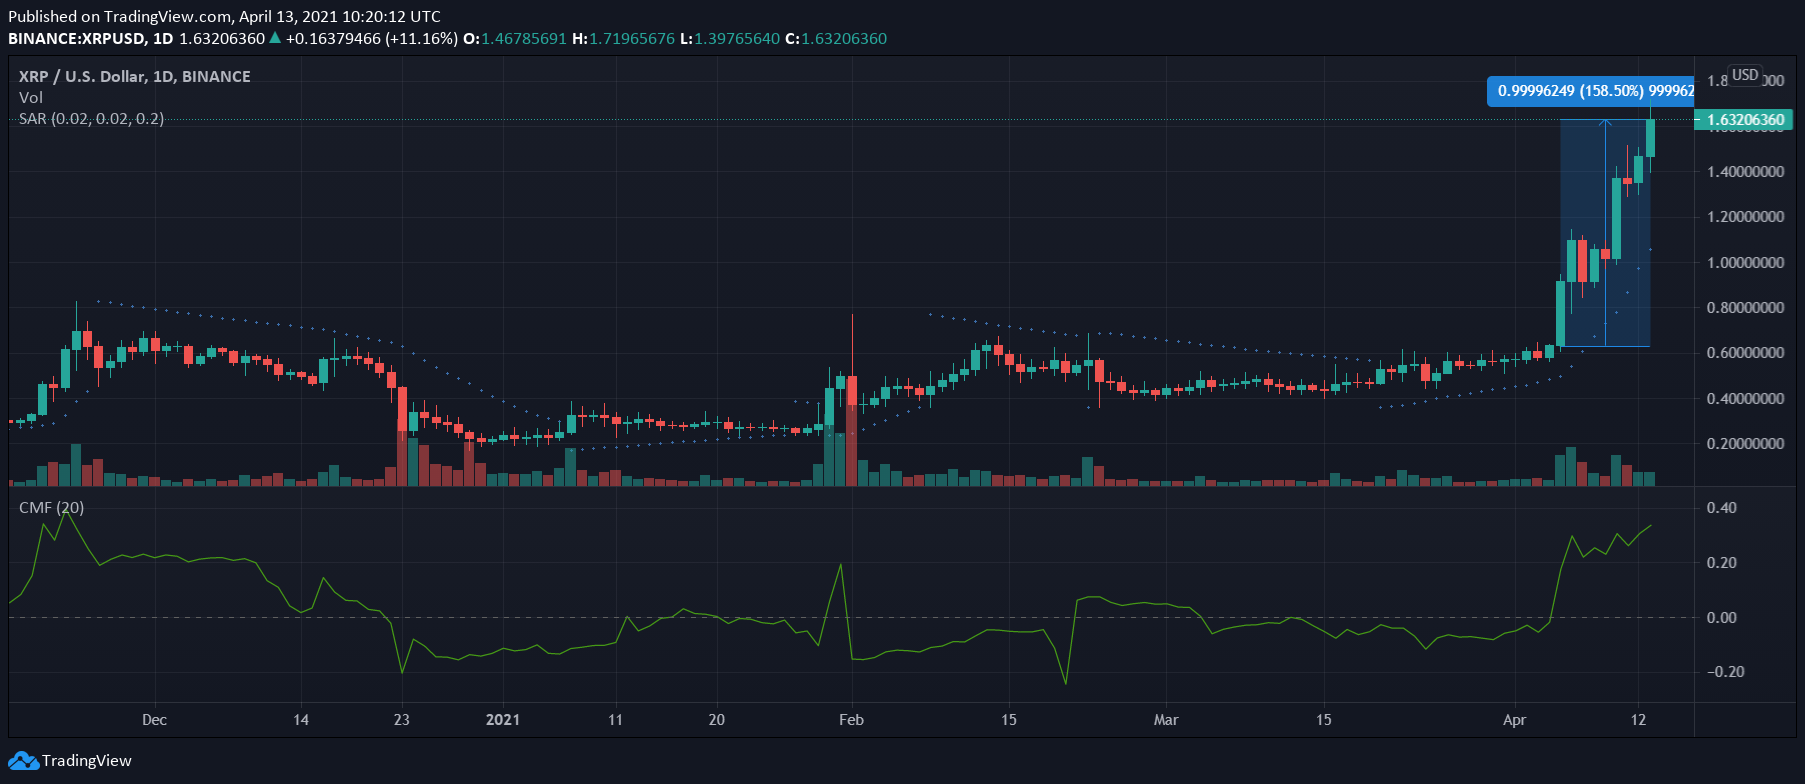Click the Published on TradingView.com timestamp line
Viewport: 1805px width, 784px height.
224,17
